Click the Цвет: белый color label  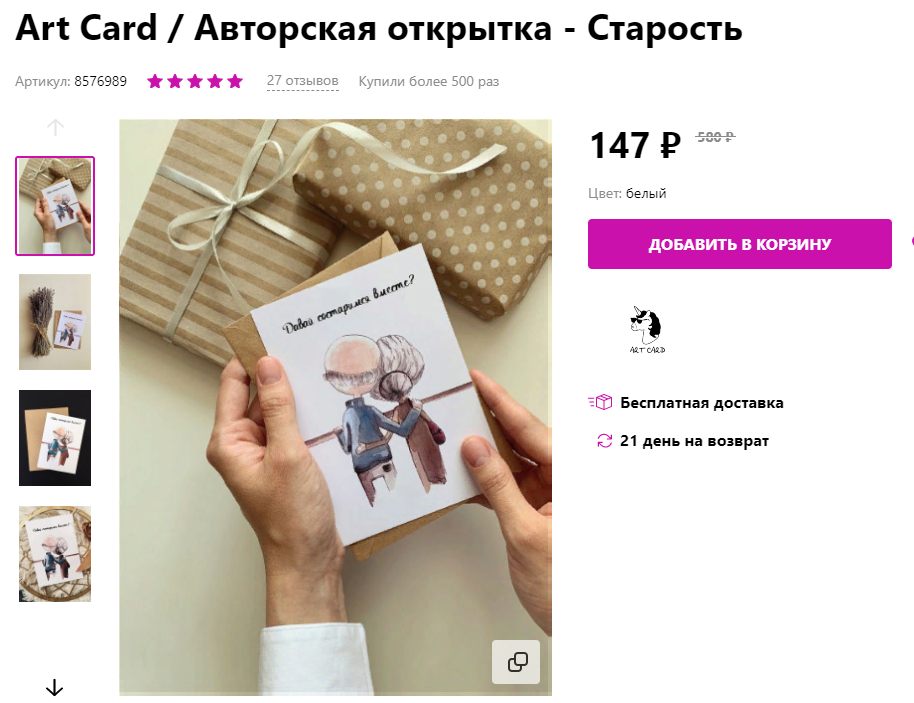tap(627, 193)
